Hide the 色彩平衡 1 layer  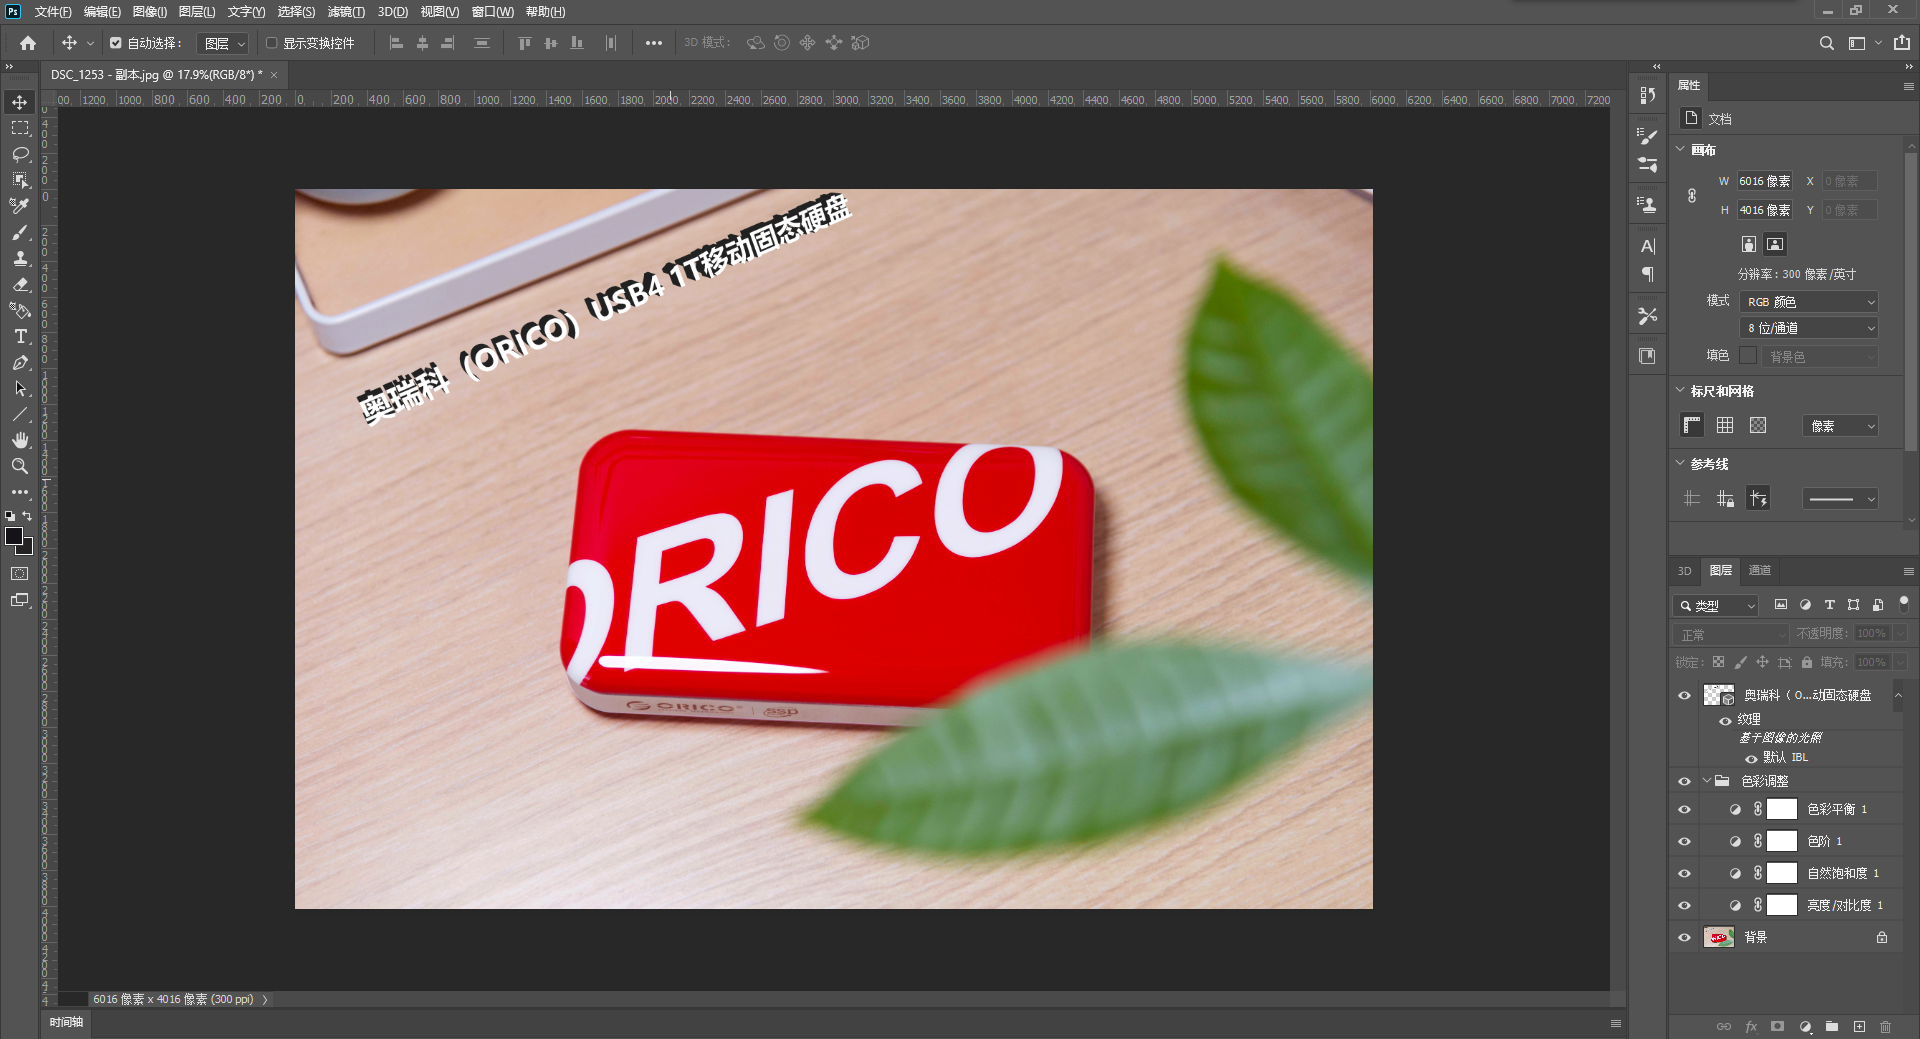pos(1684,809)
